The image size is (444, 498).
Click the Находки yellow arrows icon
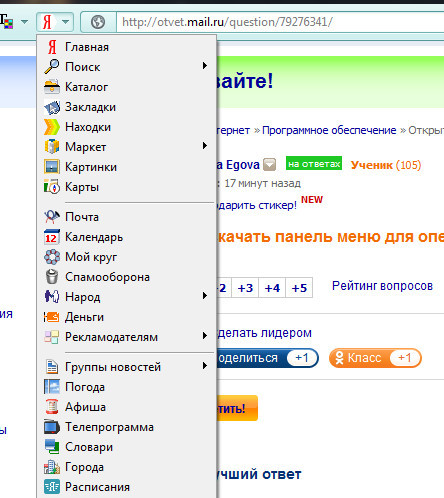52,127
